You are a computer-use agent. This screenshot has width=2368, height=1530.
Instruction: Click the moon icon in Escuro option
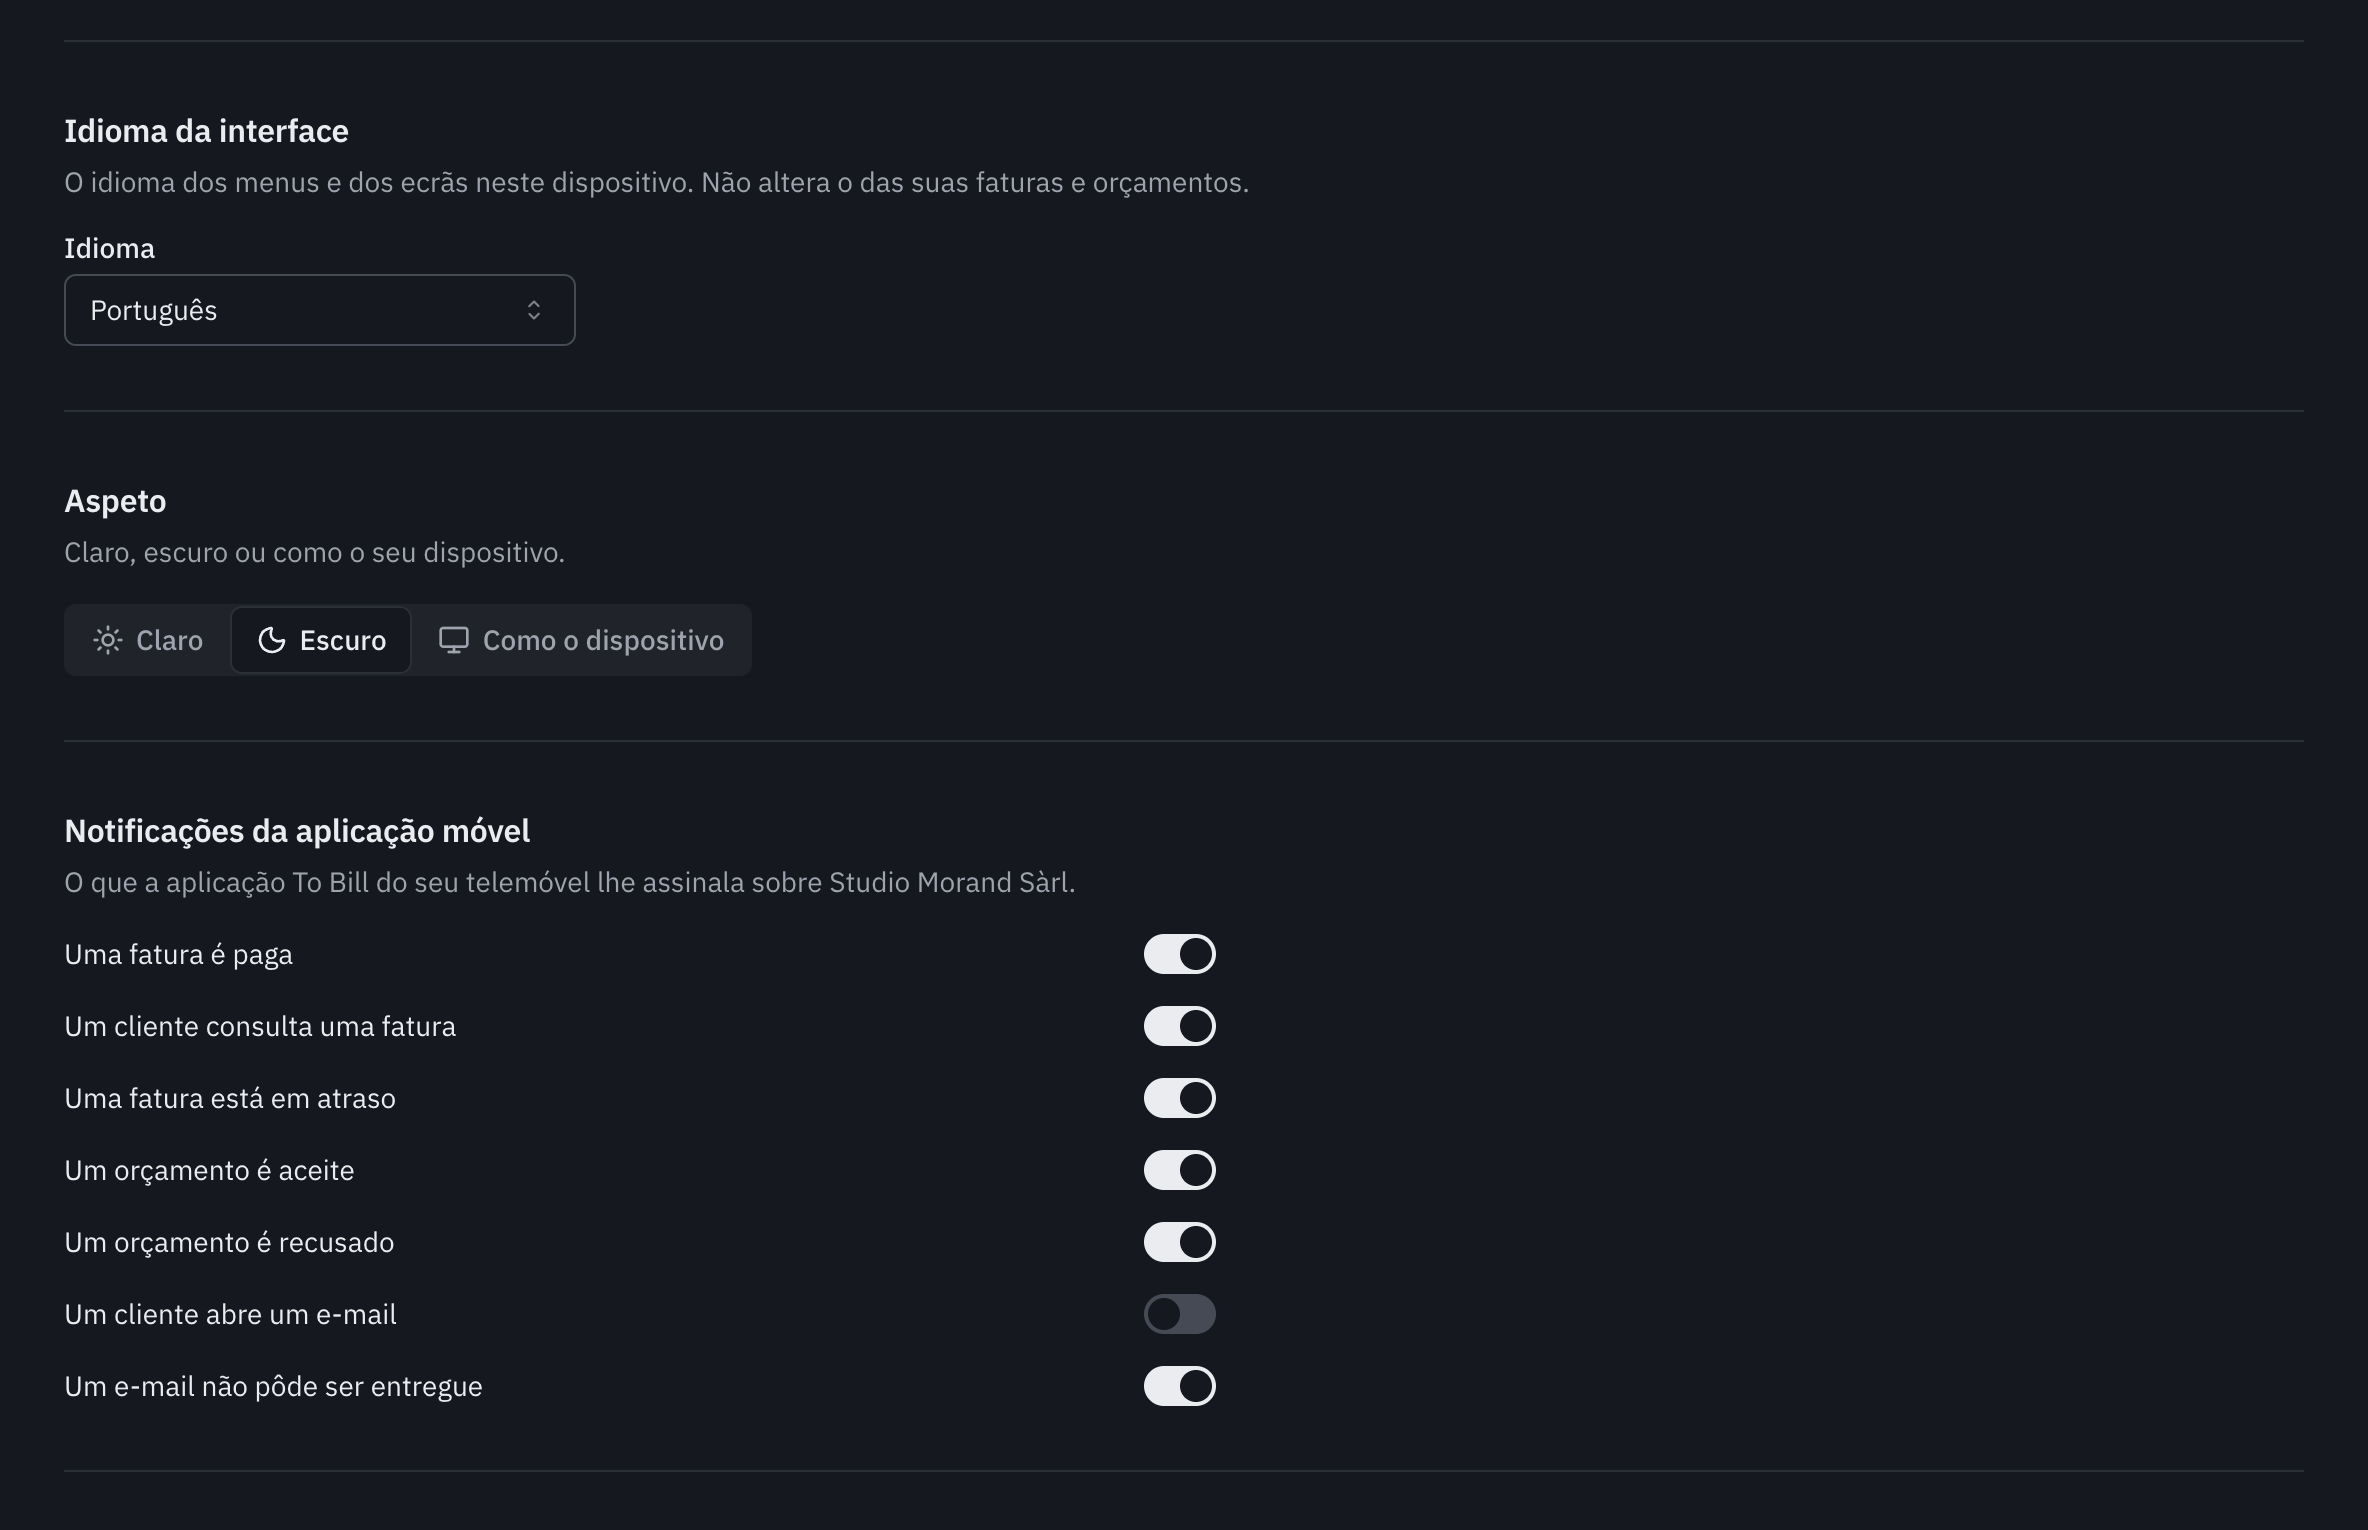click(272, 640)
